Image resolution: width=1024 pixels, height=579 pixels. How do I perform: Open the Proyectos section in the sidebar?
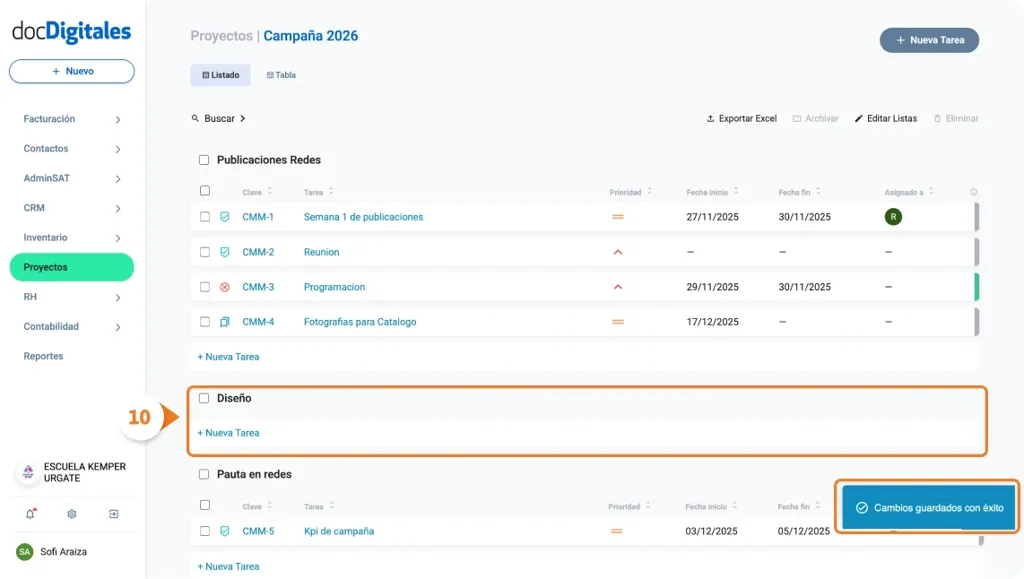coord(47,267)
